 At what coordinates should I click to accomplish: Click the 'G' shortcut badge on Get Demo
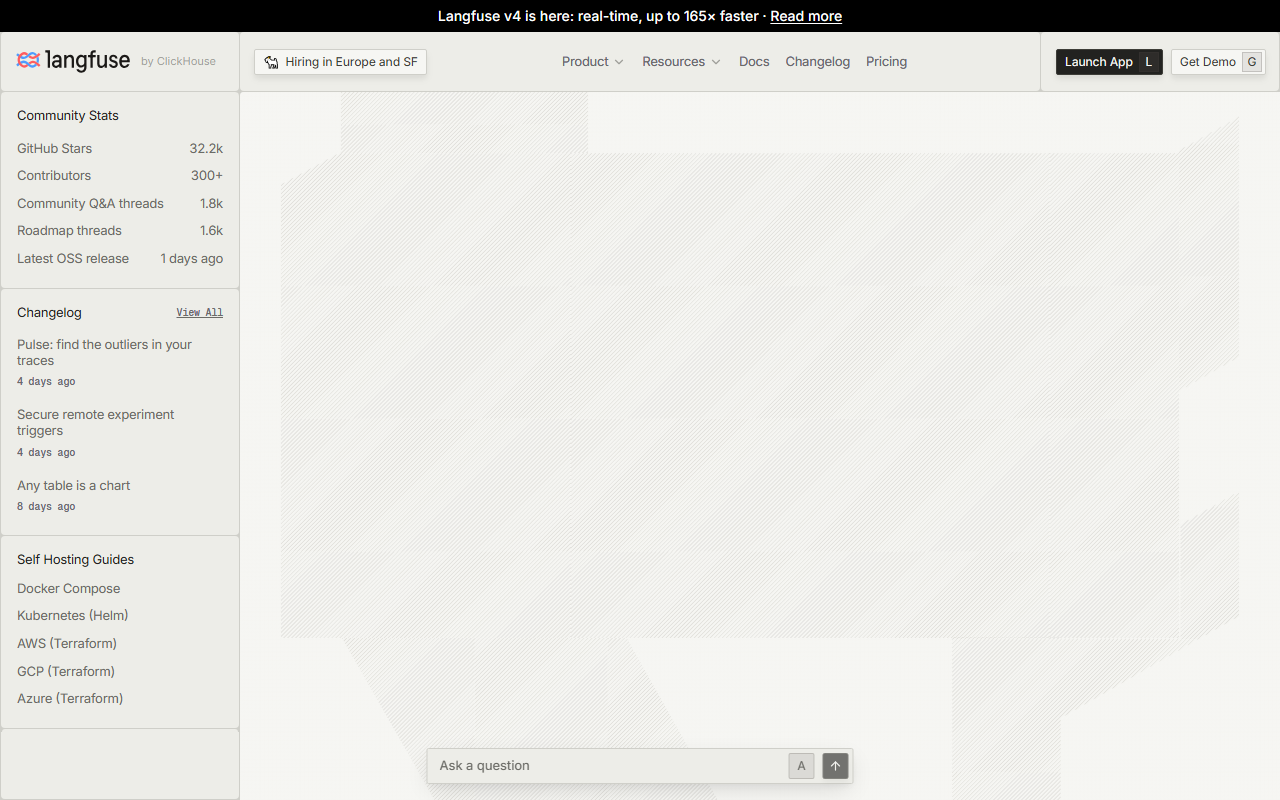click(1252, 62)
